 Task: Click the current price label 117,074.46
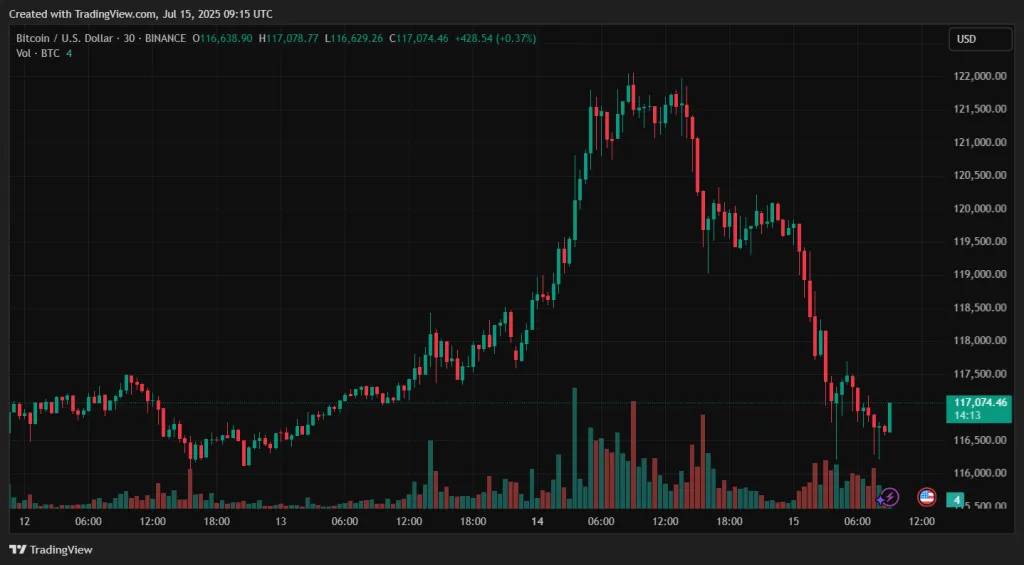coord(980,402)
